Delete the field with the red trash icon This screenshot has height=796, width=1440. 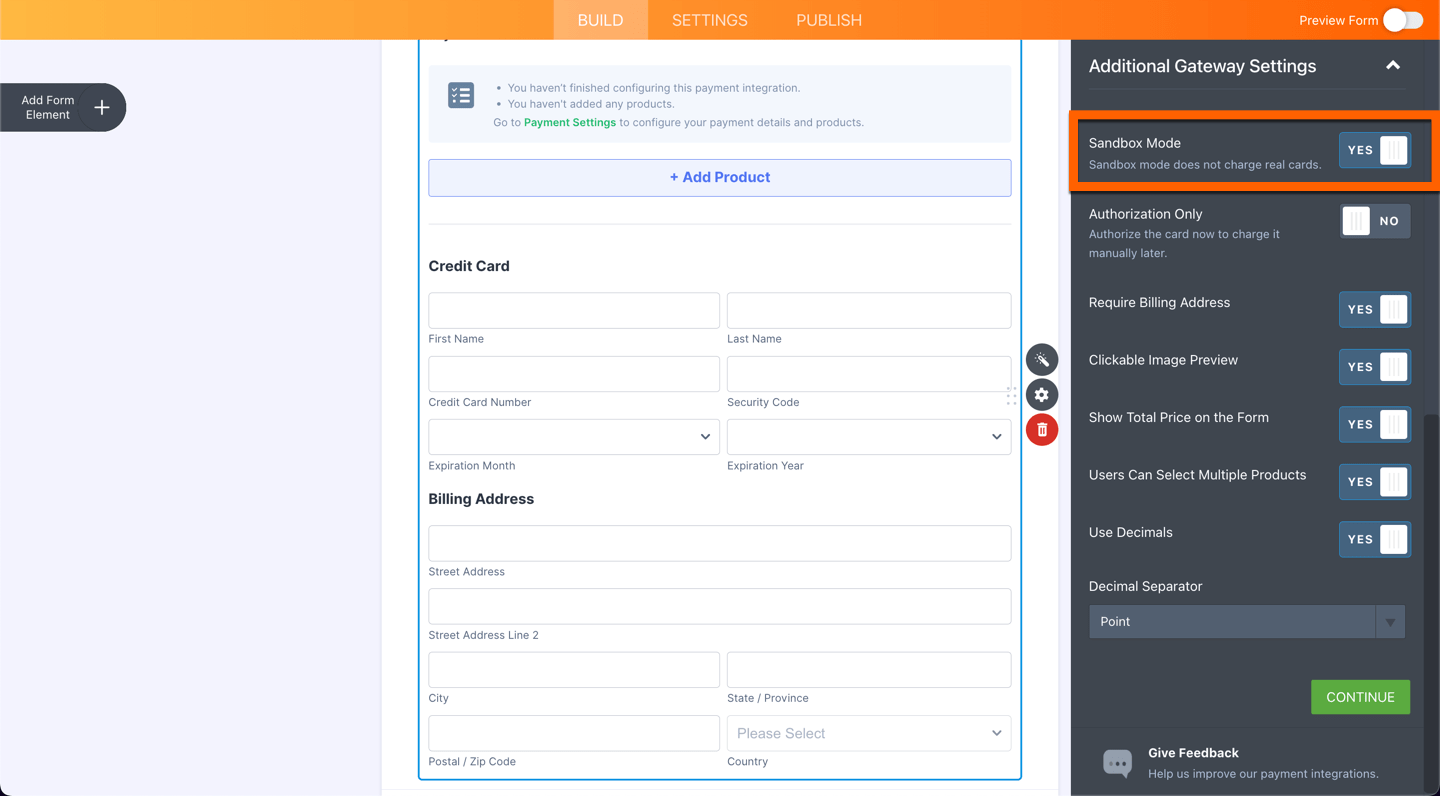tap(1042, 430)
